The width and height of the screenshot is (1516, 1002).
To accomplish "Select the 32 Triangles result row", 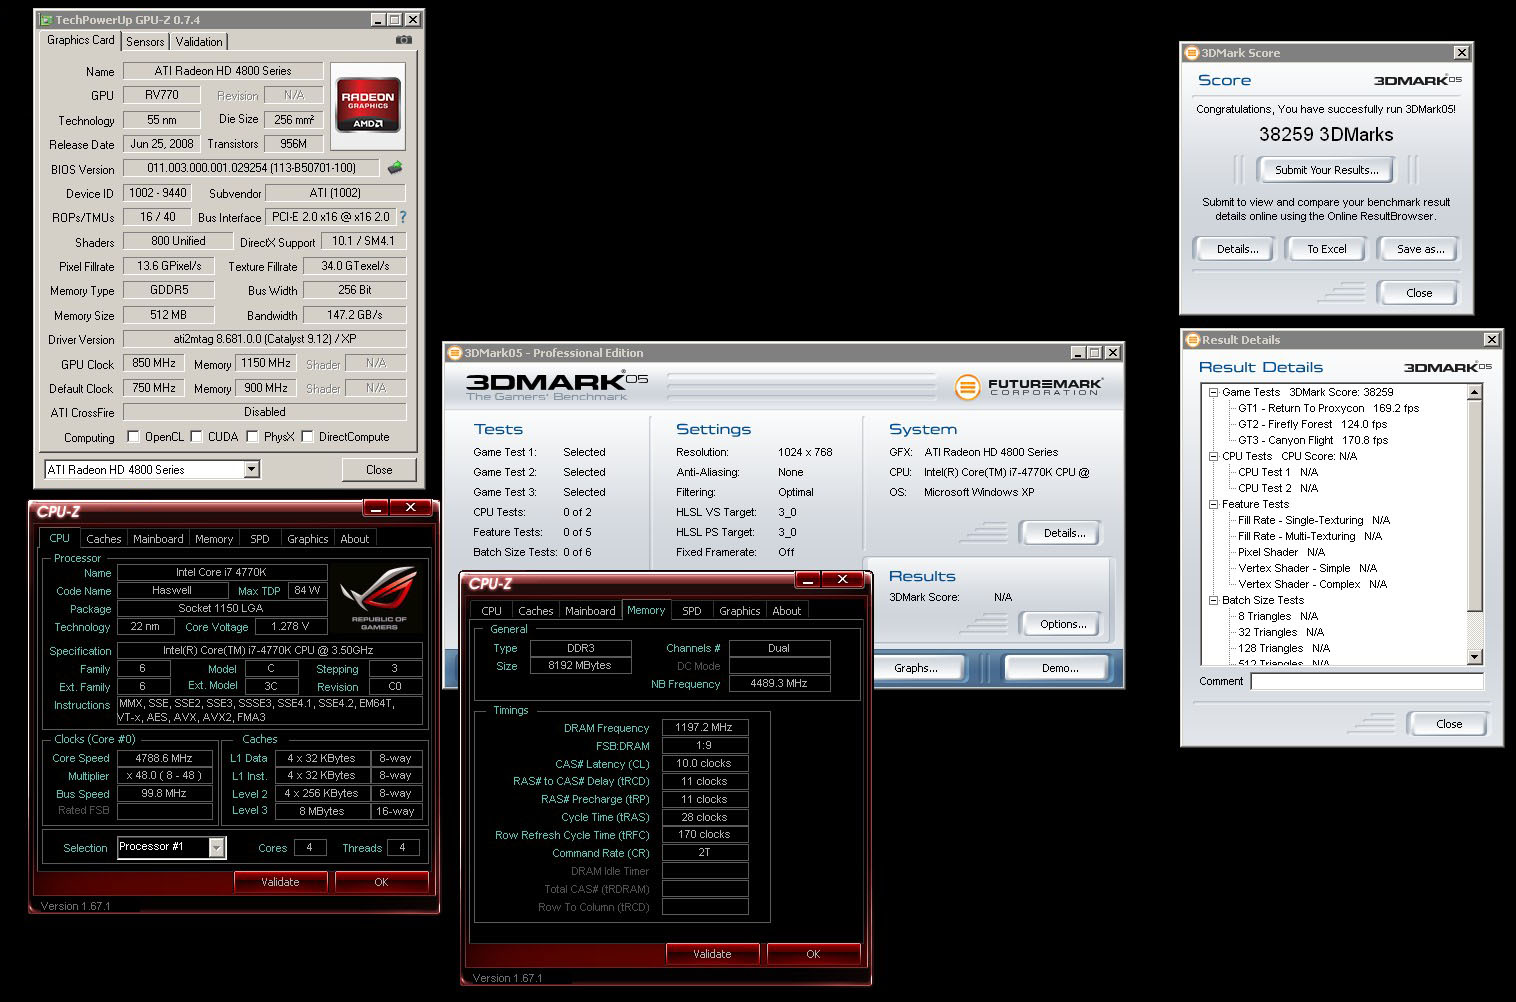I will click(1280, 632).
